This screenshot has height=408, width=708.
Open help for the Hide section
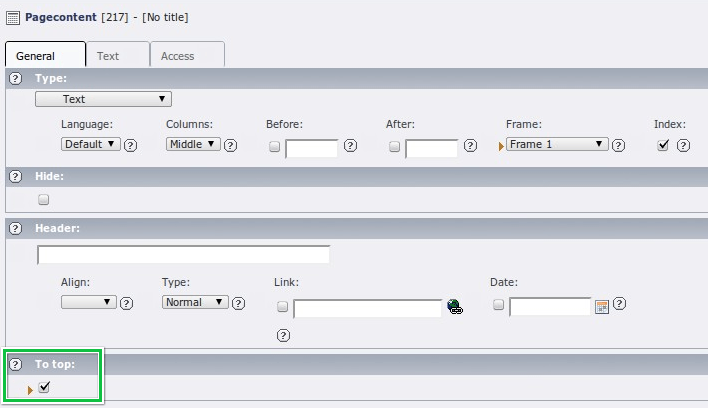point(16,176)
